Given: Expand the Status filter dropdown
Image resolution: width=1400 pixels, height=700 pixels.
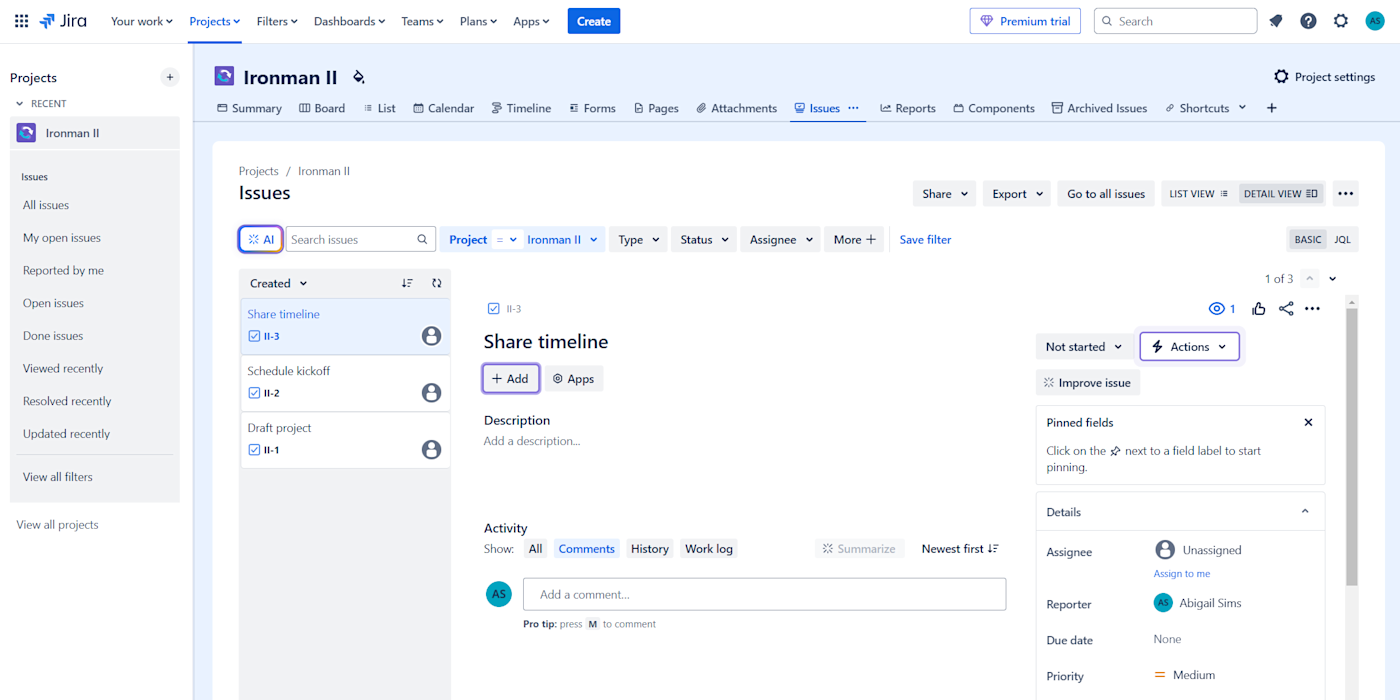Looking at the screenshot, I should coord(705,240).
